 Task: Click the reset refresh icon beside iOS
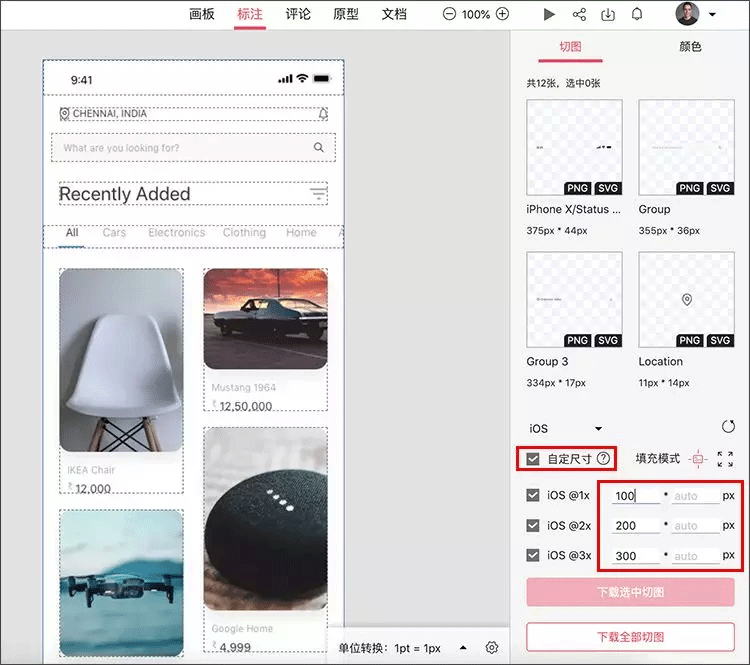(x=728, y=426)
